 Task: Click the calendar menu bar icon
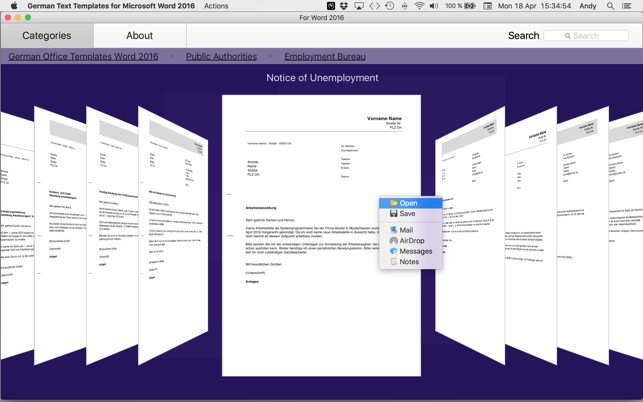[x=487, y=6]
